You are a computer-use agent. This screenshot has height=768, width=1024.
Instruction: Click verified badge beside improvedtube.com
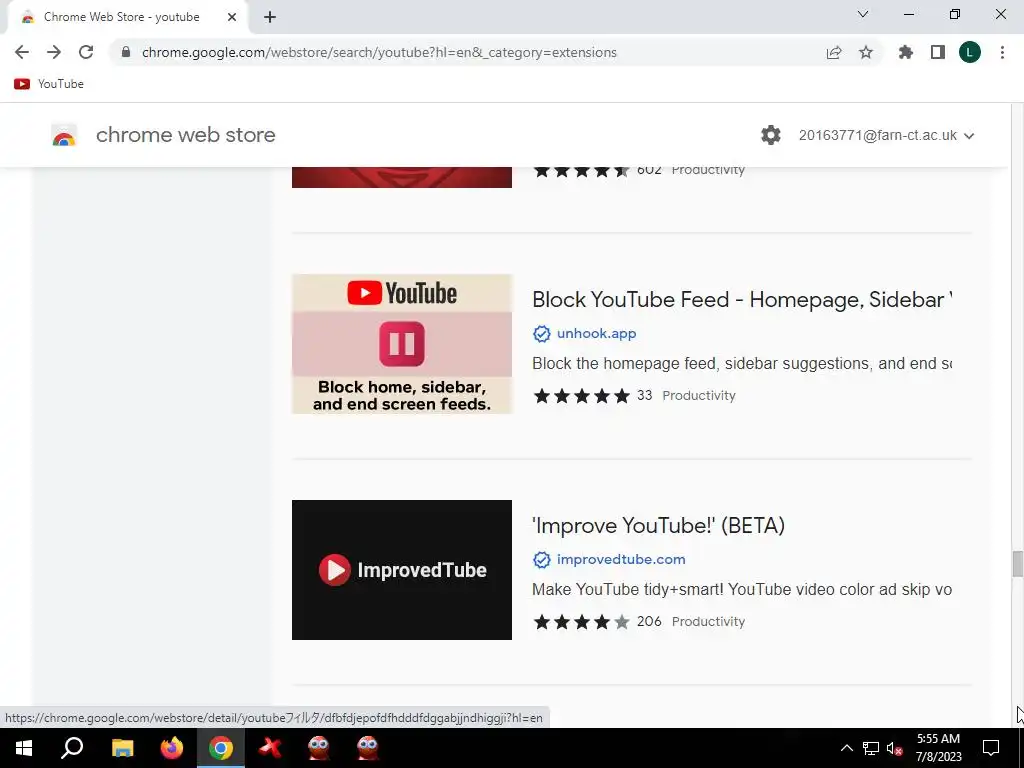(541, 560)
